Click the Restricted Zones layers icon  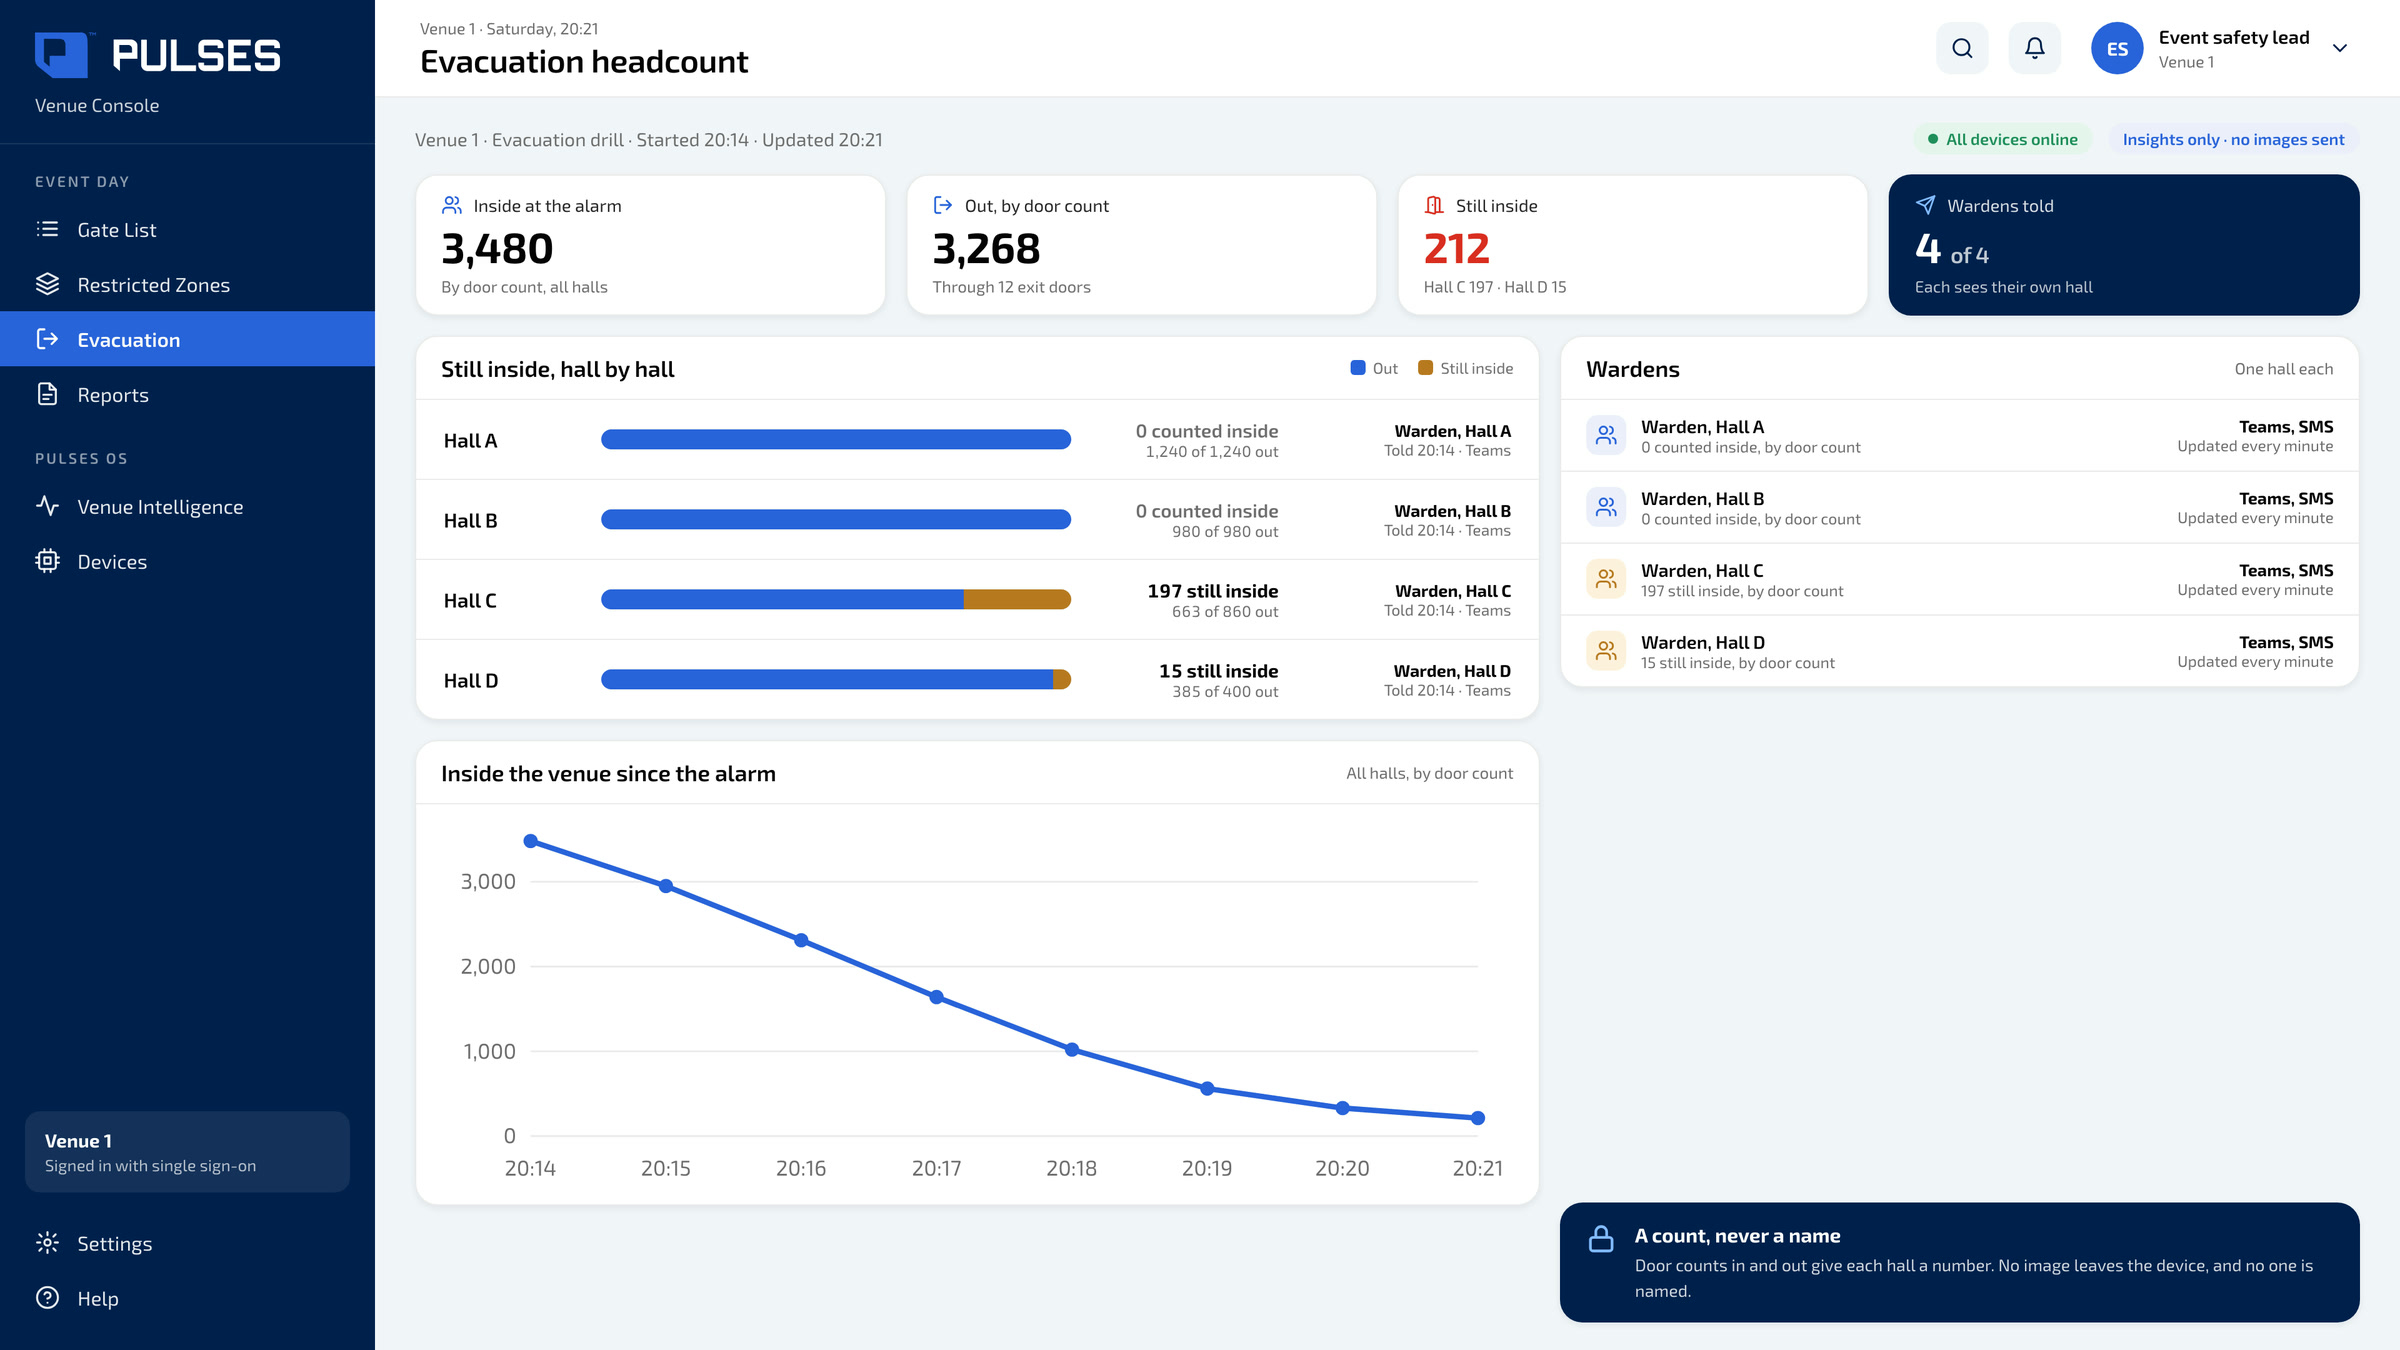click(x=47, y=284)
